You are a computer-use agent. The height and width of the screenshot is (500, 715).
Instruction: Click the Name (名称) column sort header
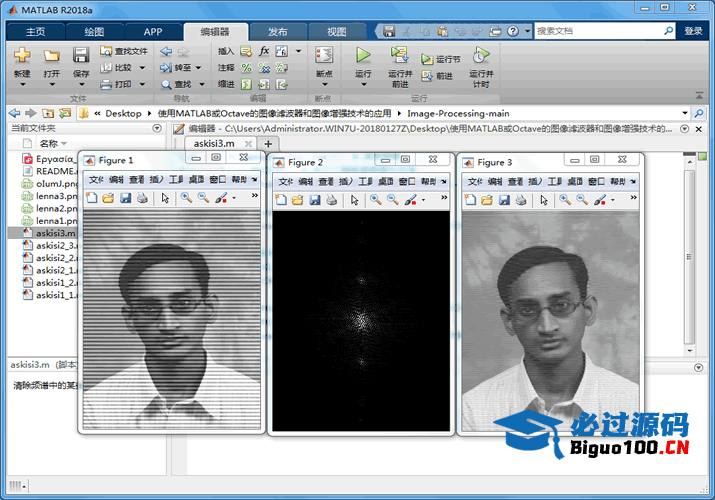click(x=52, y=144)
